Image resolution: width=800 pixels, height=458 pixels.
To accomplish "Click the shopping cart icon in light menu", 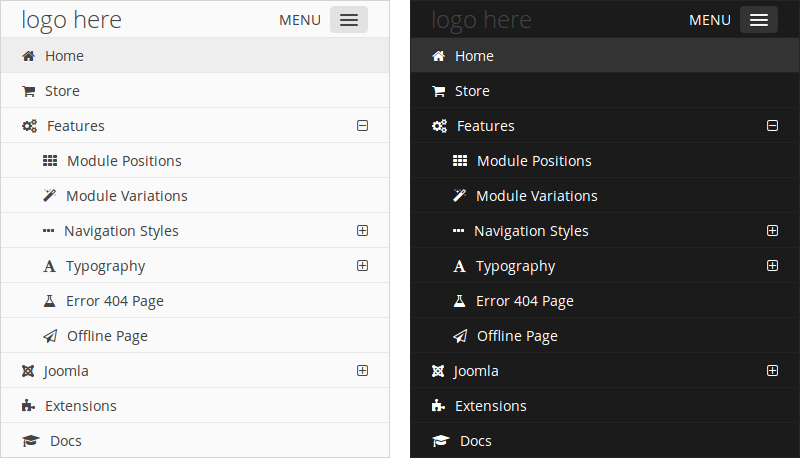I will (29, 91).
